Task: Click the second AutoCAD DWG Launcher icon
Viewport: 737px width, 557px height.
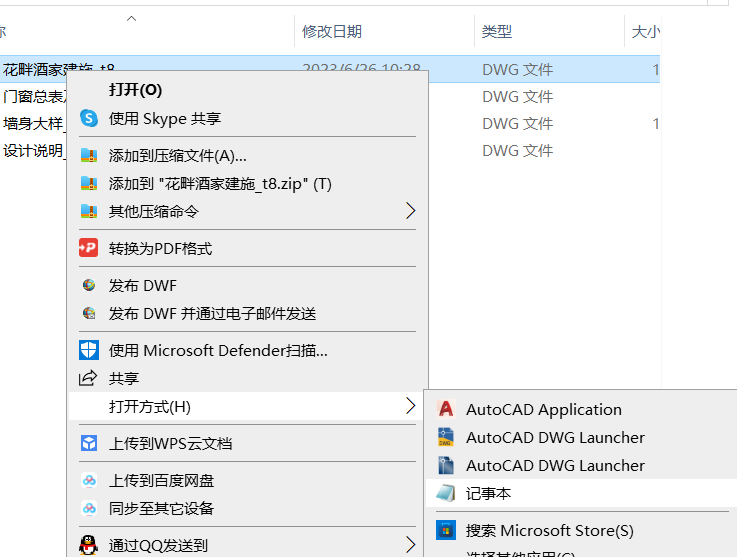Action: [446, 465]
